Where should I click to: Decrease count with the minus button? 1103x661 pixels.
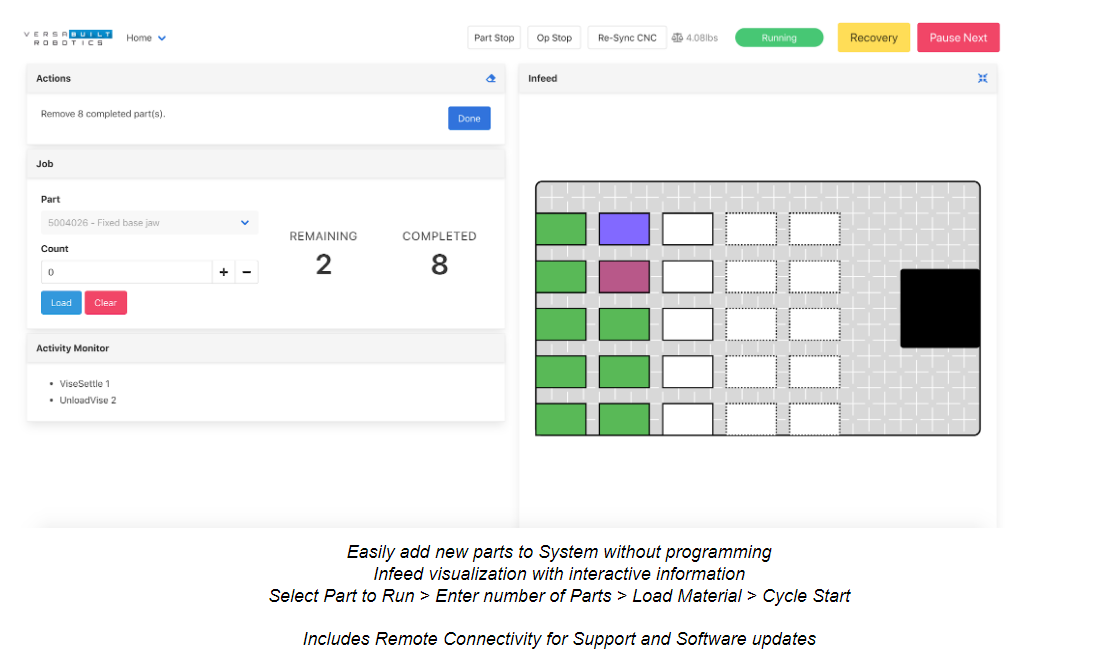coord(246,272)
